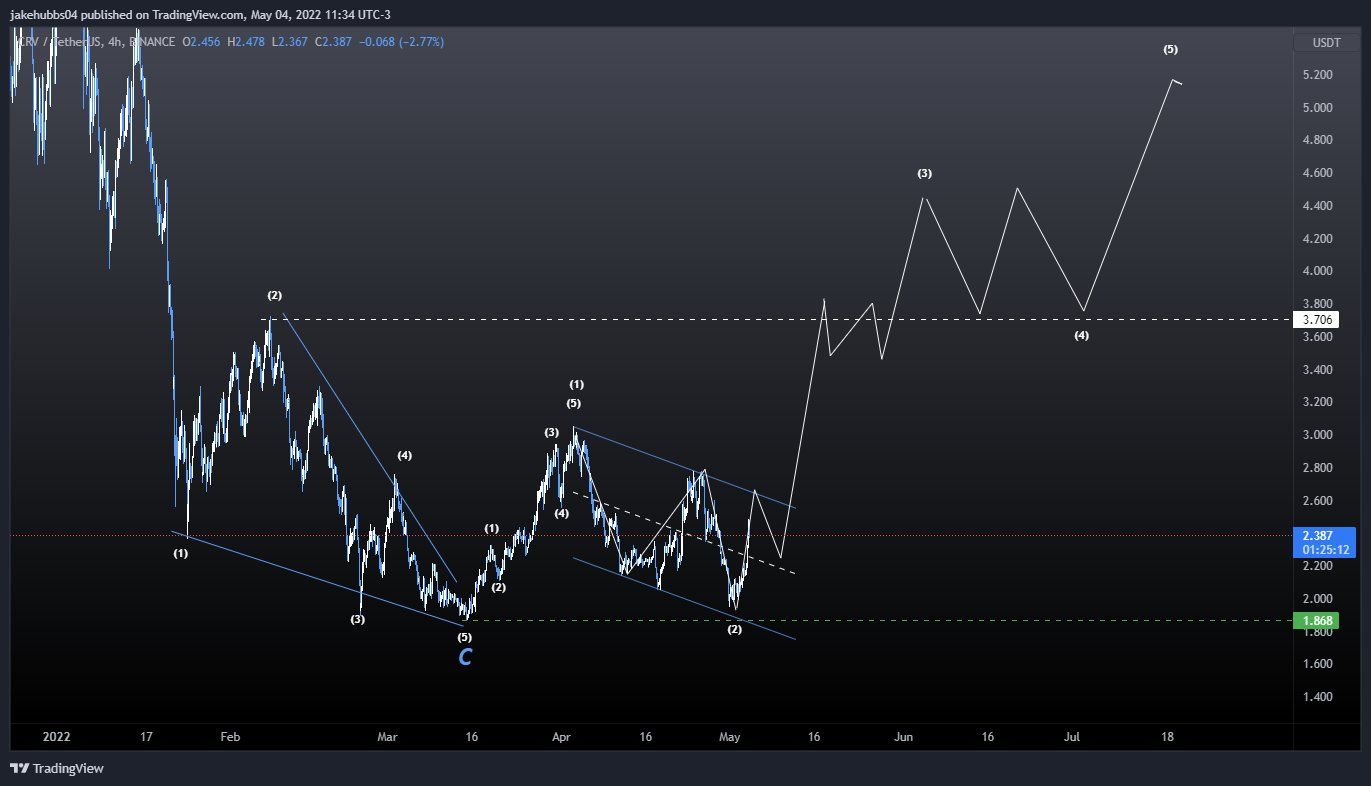This screenshot has height=786, width=1371.
Task: Click the TradingView.com text in the header
Action: (x=198, y=14)
